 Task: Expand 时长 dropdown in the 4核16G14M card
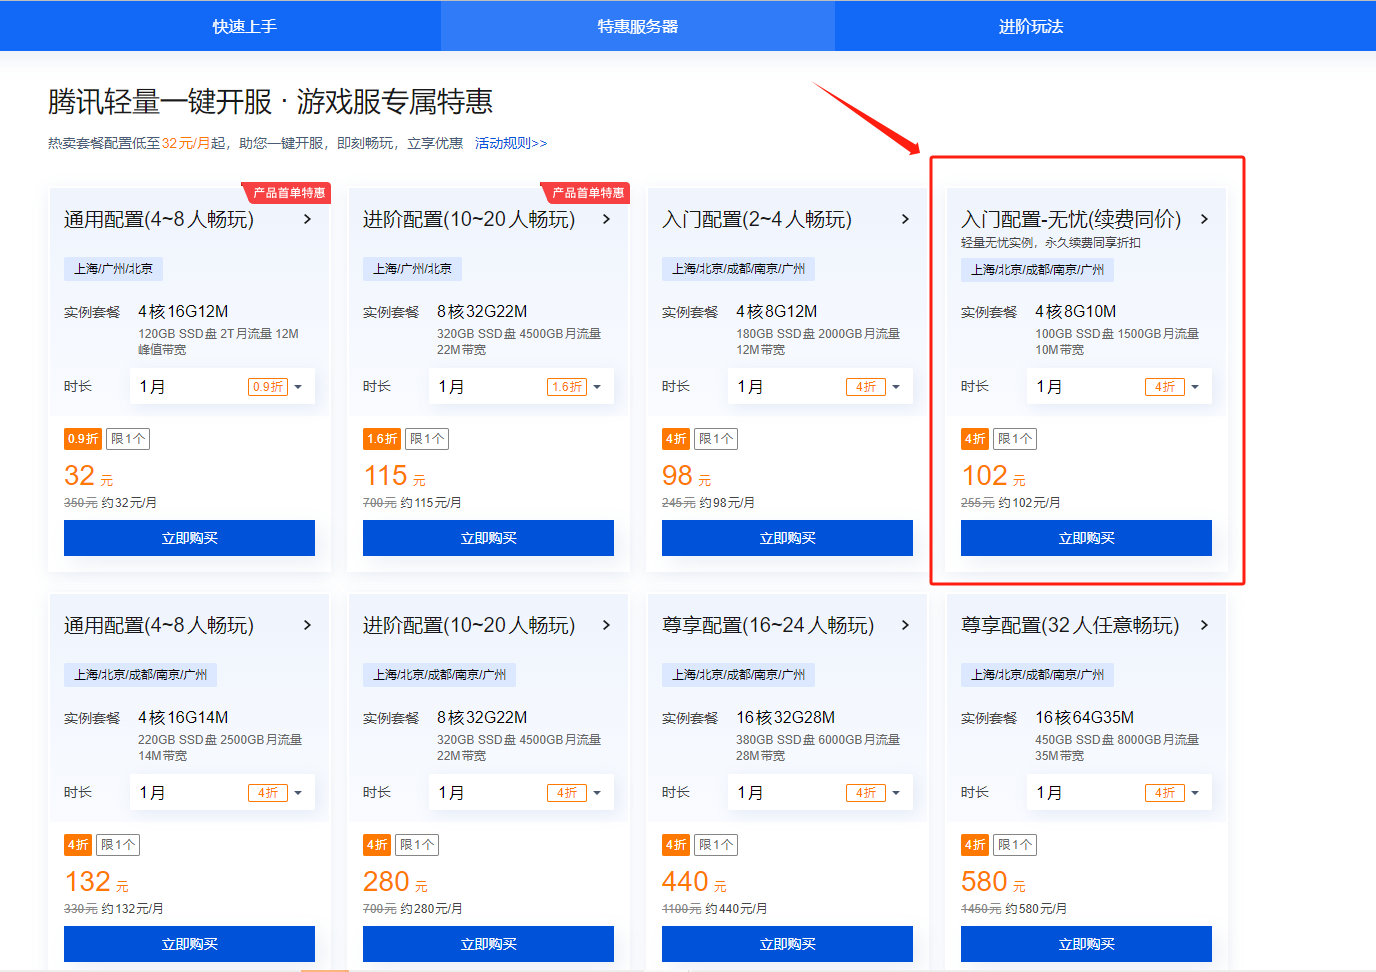[x=222, y=793]
